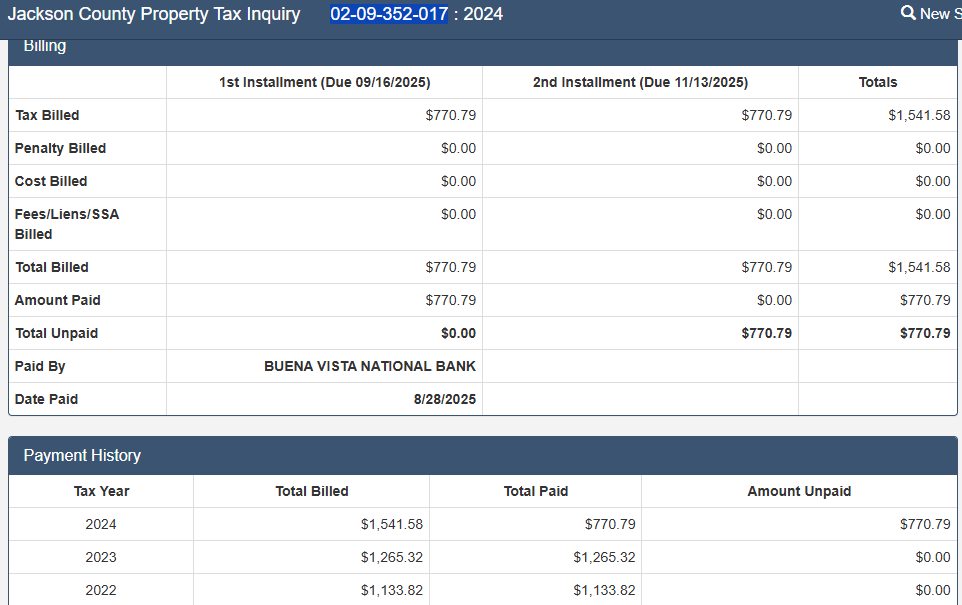Click the highlighted parcel number 02-09-352-017
The width and height of the screenshot is (962, 605).
click(388, 14)
